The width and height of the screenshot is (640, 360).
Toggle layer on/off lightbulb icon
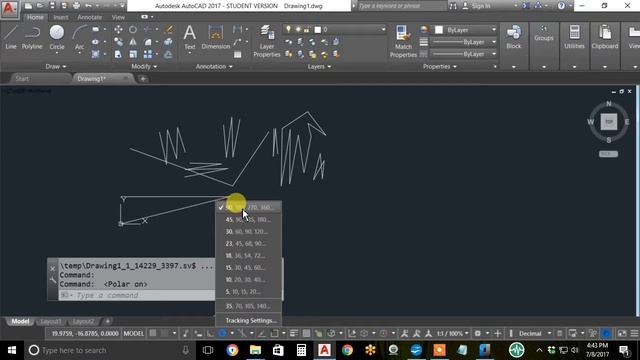coord(289,29)
